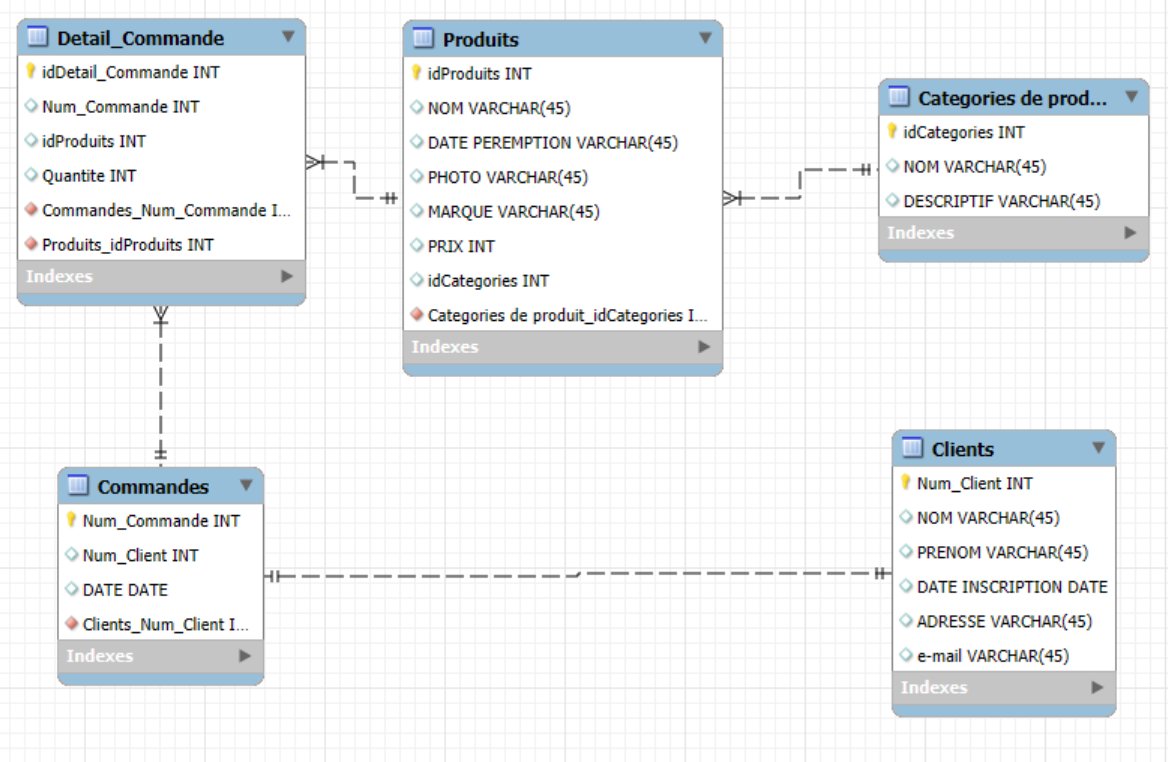Click the diamond icon next to PRIX INT
1168x762 pixels.
point(417,245)
